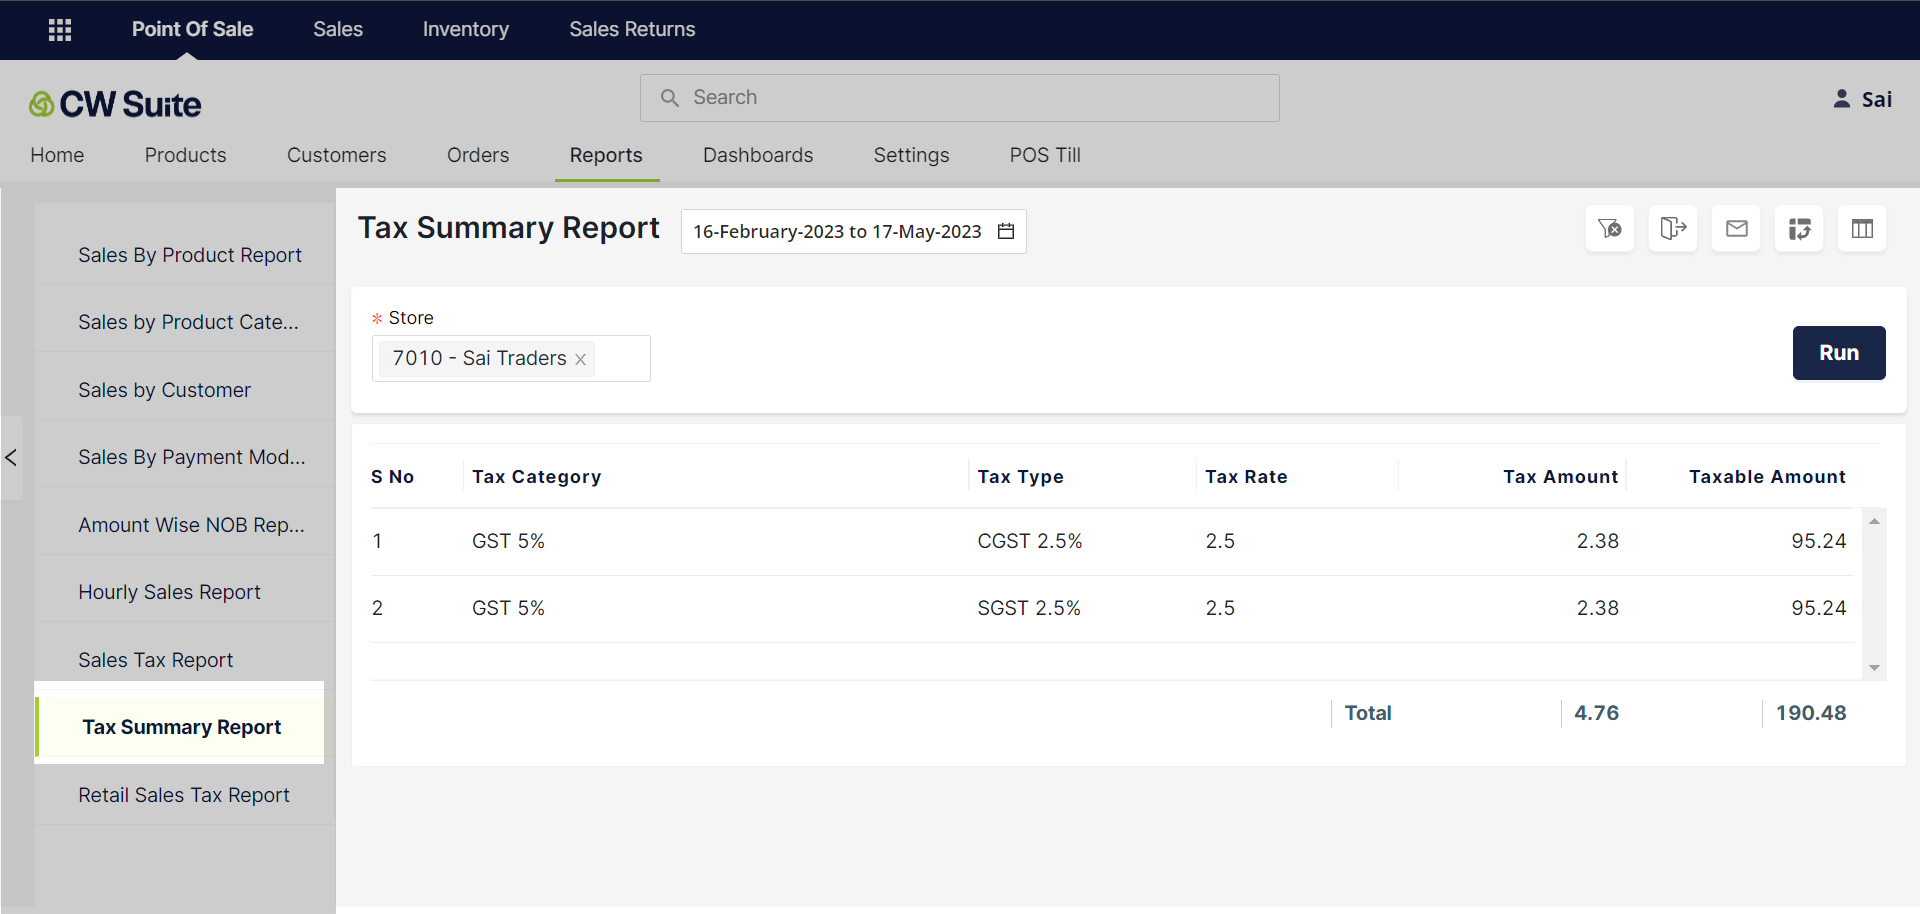Click the clear filters funnel icon
Viewport: 1920px width, 914px height.
(x=1609, y=229)
